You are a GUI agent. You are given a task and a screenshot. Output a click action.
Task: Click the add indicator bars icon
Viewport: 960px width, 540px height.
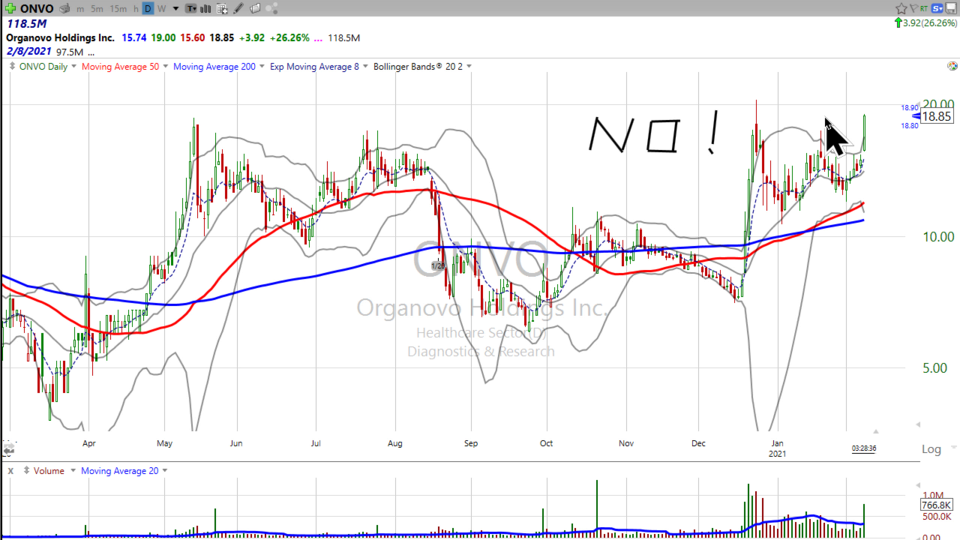(206, 9)
